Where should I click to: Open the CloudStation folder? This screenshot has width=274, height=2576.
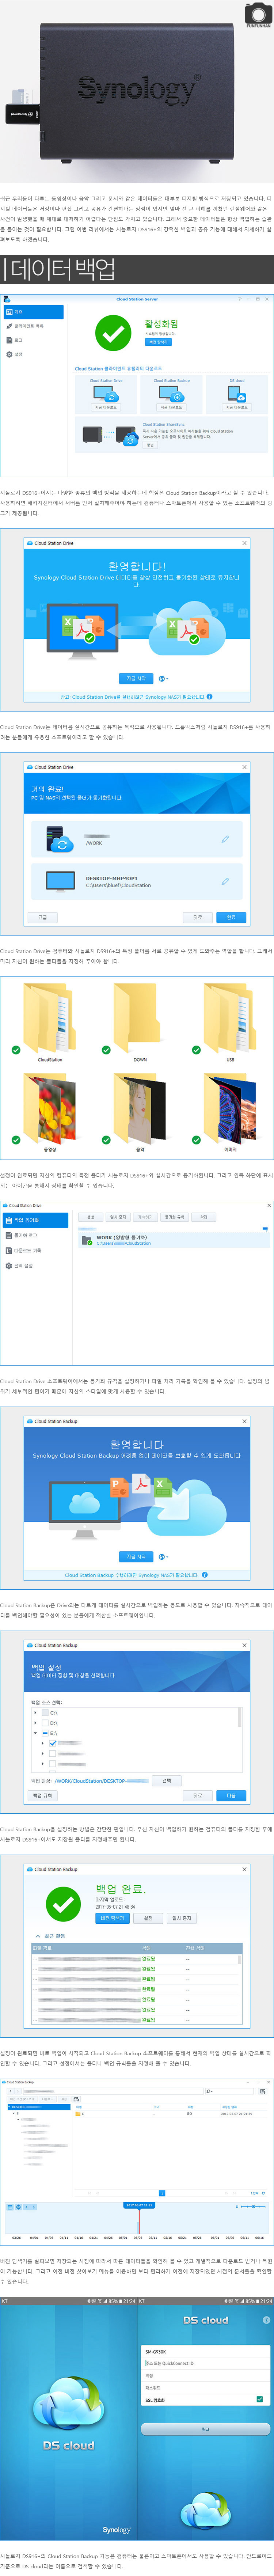[x=50, y=1021]
